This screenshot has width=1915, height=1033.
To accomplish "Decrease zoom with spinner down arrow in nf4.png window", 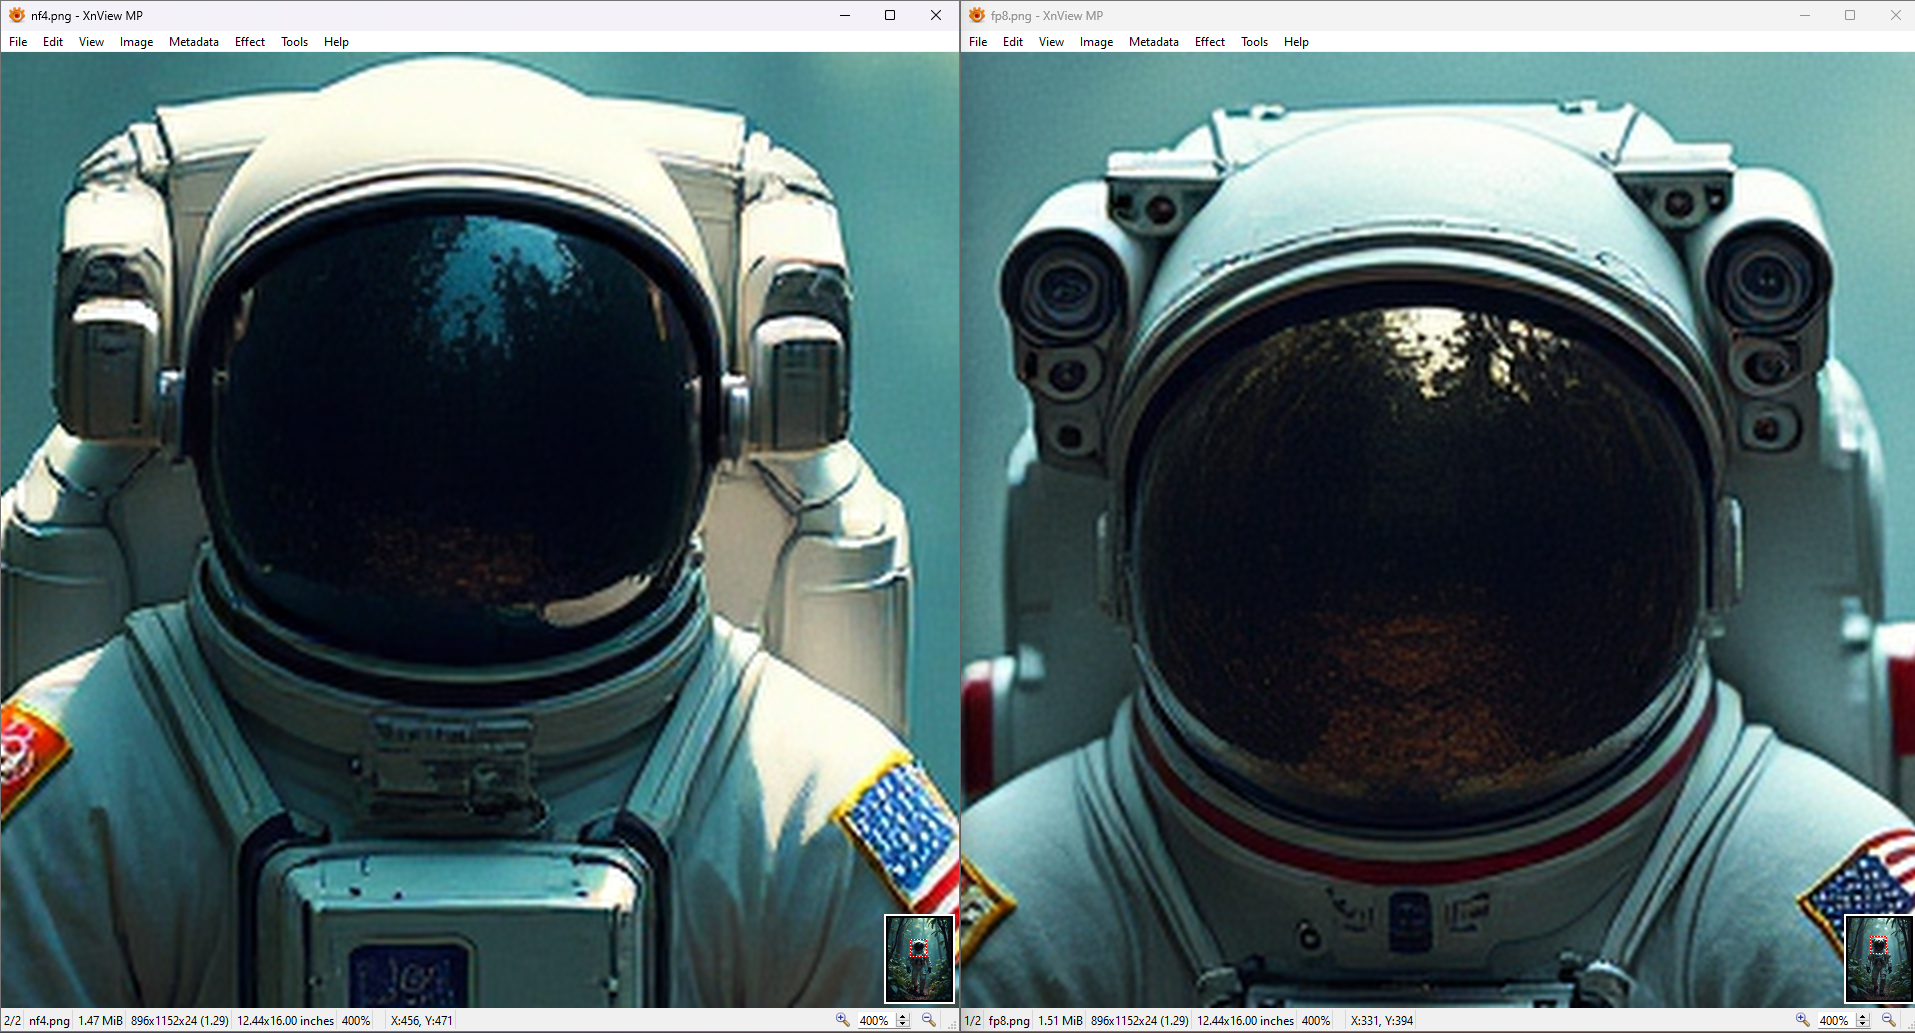I will (x=903, y=1025).
